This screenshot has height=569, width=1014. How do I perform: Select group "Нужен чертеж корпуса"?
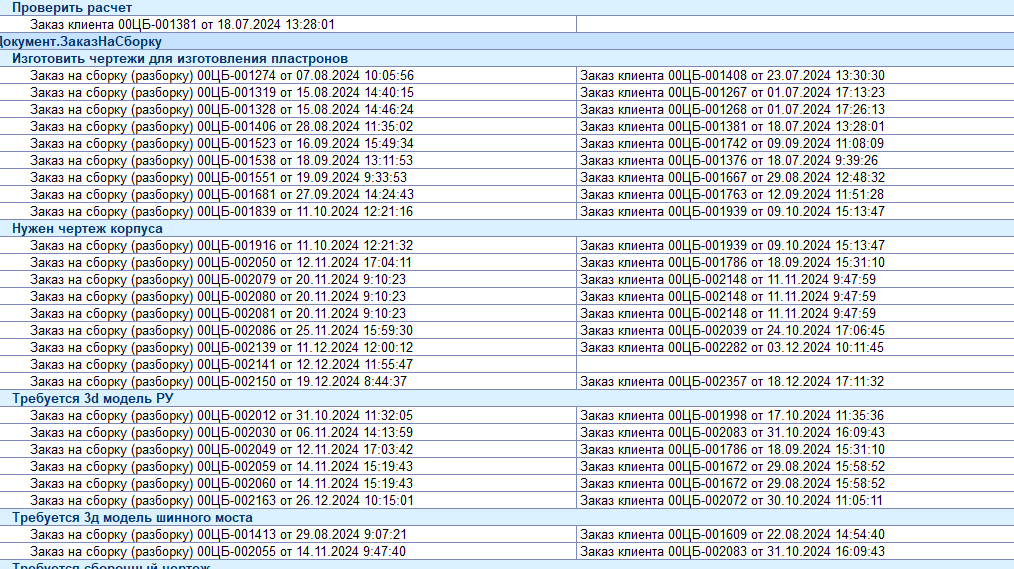tap(87, 229)
